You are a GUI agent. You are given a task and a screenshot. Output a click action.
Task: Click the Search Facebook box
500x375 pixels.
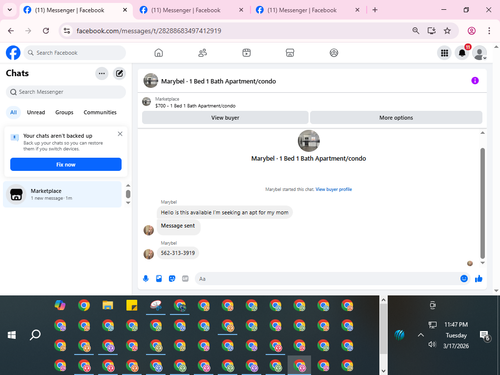tap(75, 53)
